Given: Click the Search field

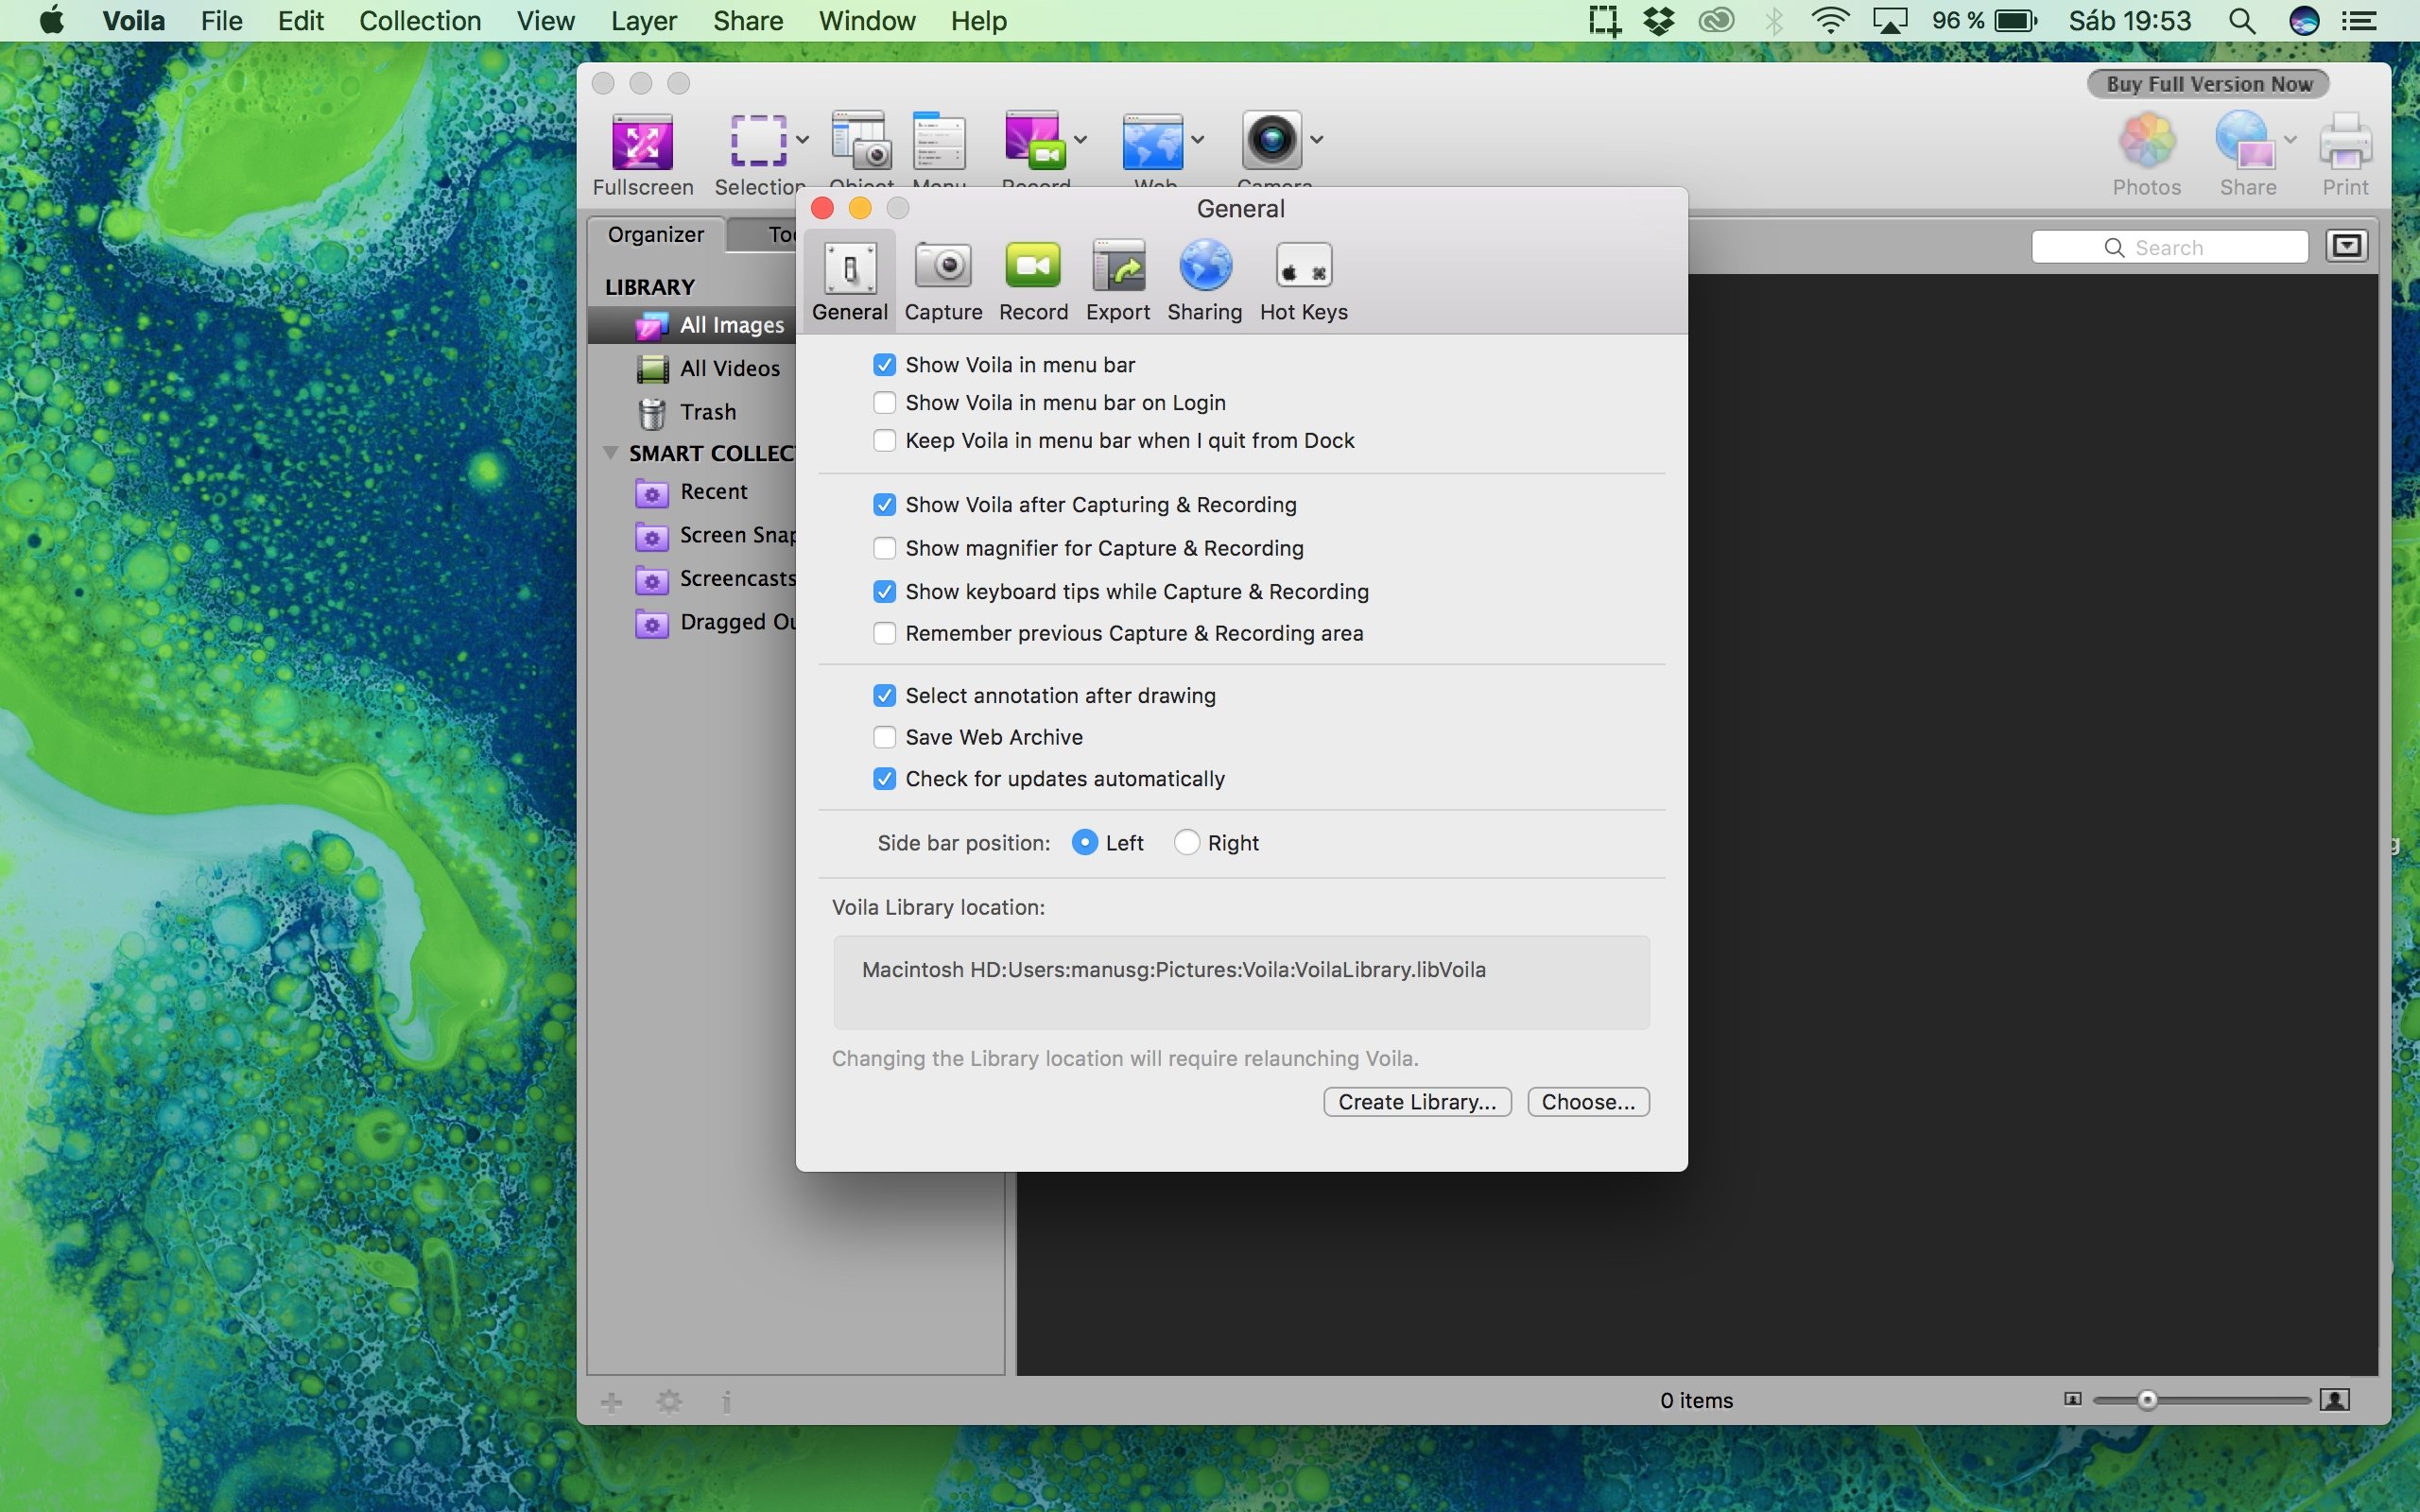Looking at the screenshot, I should 2169,247.
